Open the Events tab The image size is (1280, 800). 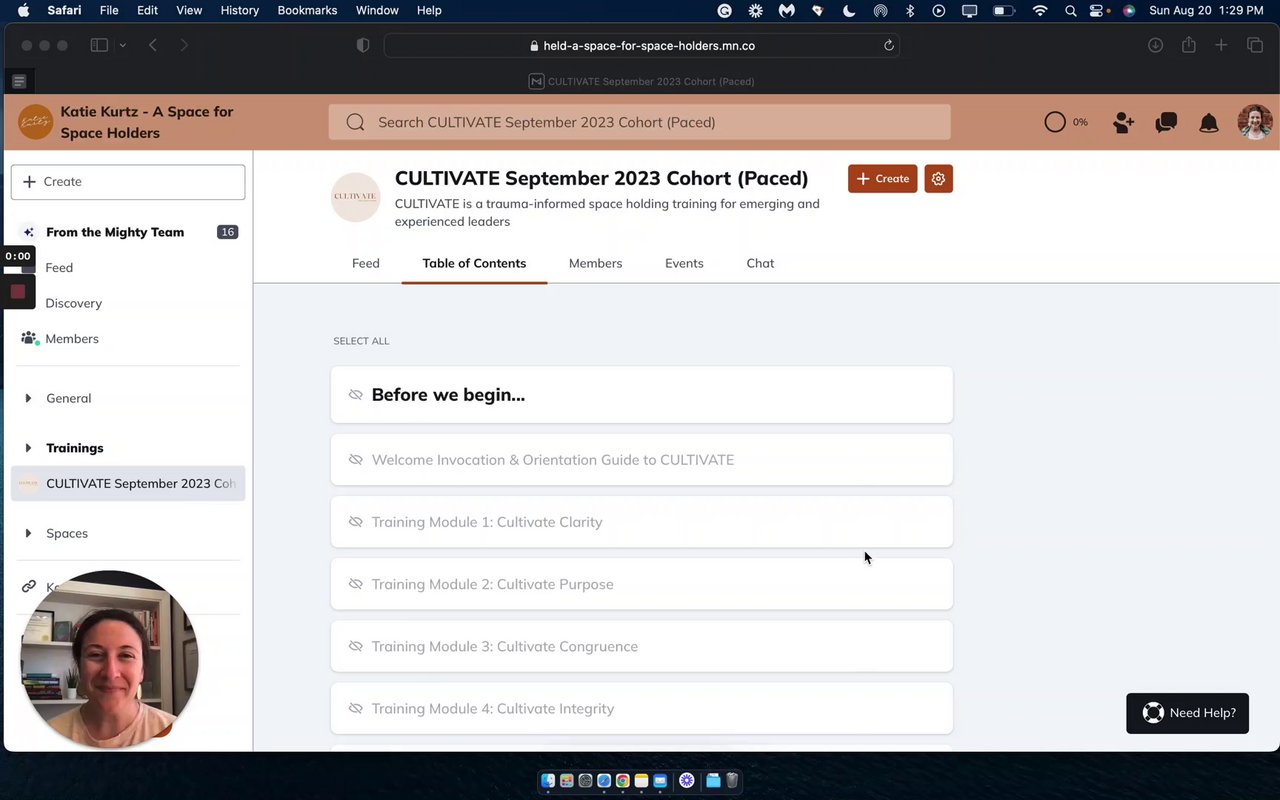(684, 263)
